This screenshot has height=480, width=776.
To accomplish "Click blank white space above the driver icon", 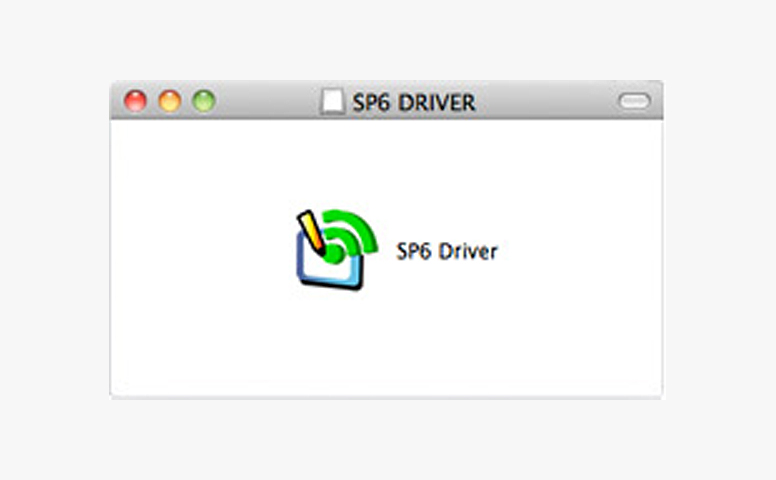I will [335, 160].
